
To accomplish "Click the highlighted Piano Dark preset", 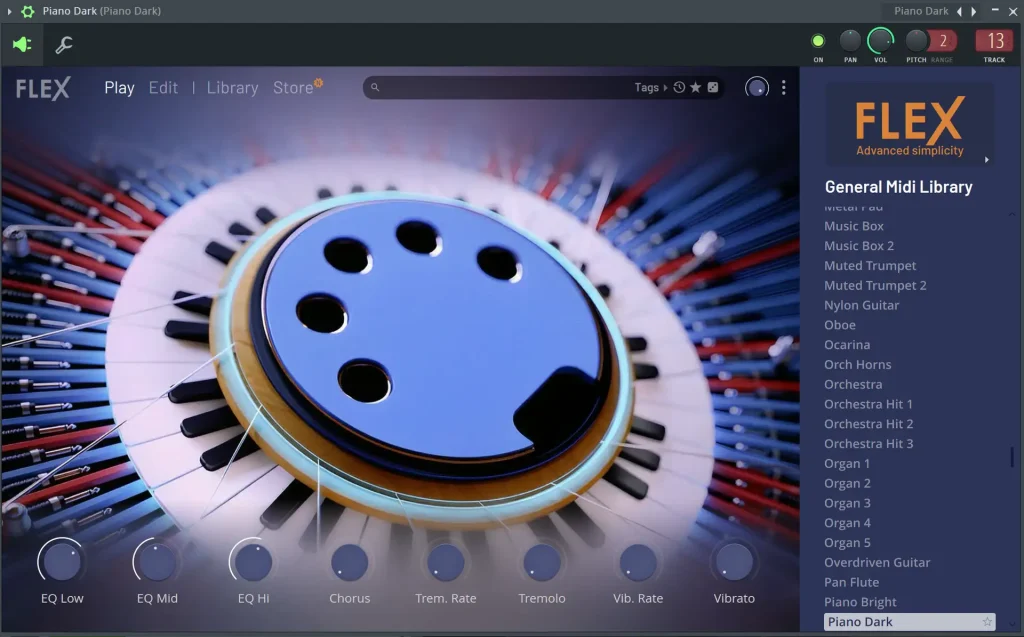I will [x=909, y=622].
